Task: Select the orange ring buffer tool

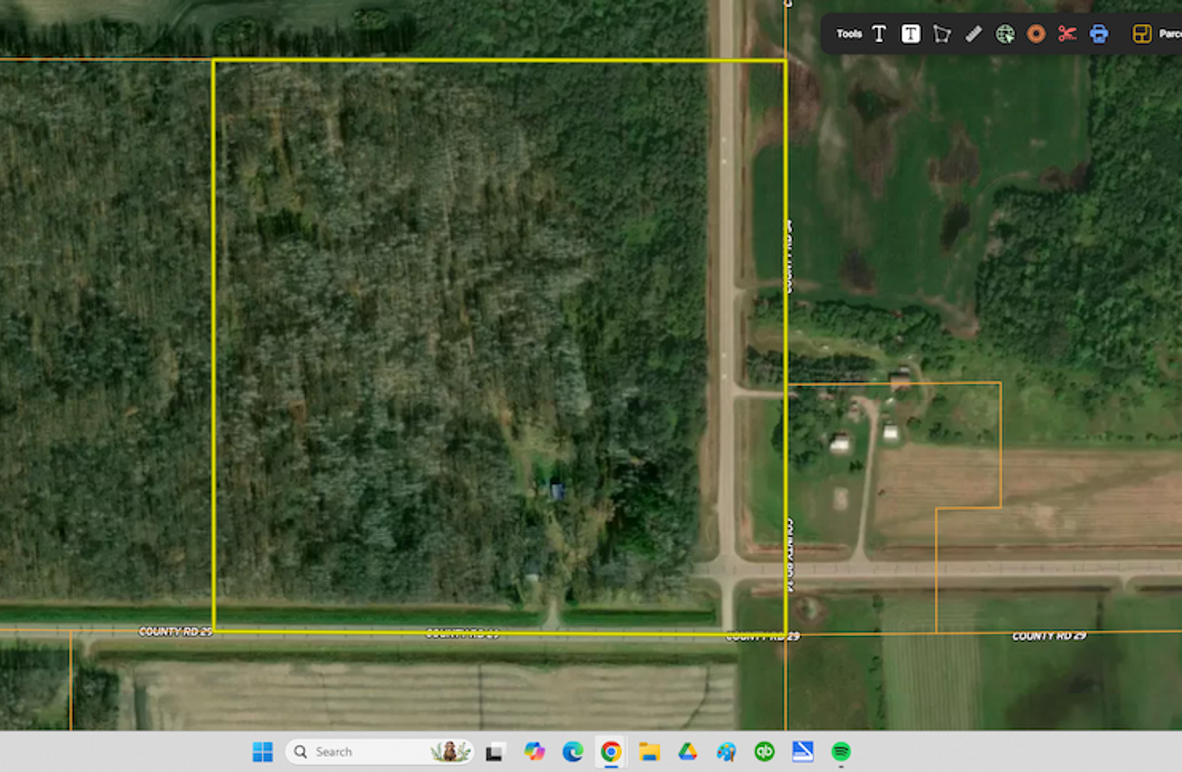Action: 1036,34
